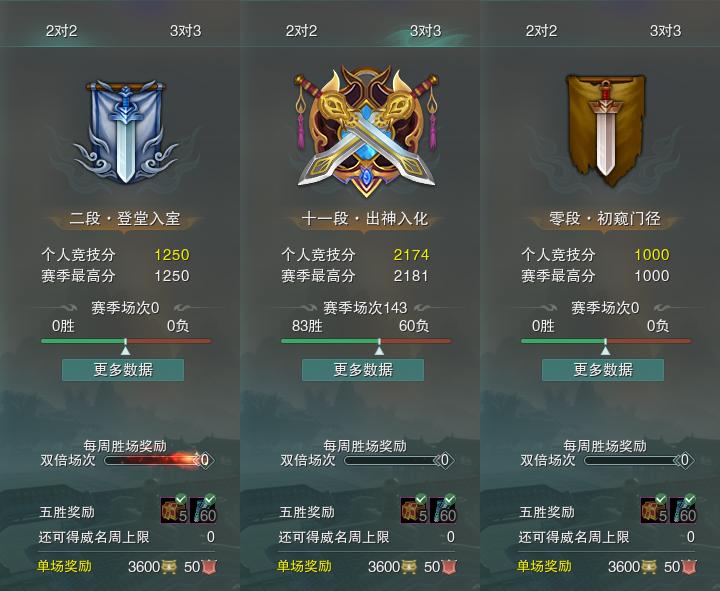Image resolution: width=720 pixels, height=591 pixels.
Task: Switch to 2对2 tab in left panel
Action: 61,31
